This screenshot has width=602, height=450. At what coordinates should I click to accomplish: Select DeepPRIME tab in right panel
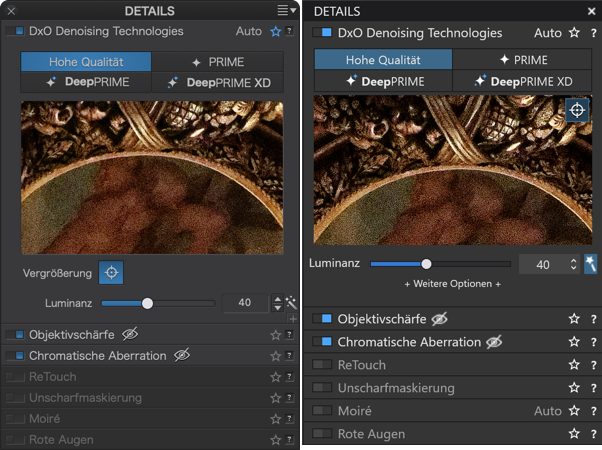(x=383, y=81)
